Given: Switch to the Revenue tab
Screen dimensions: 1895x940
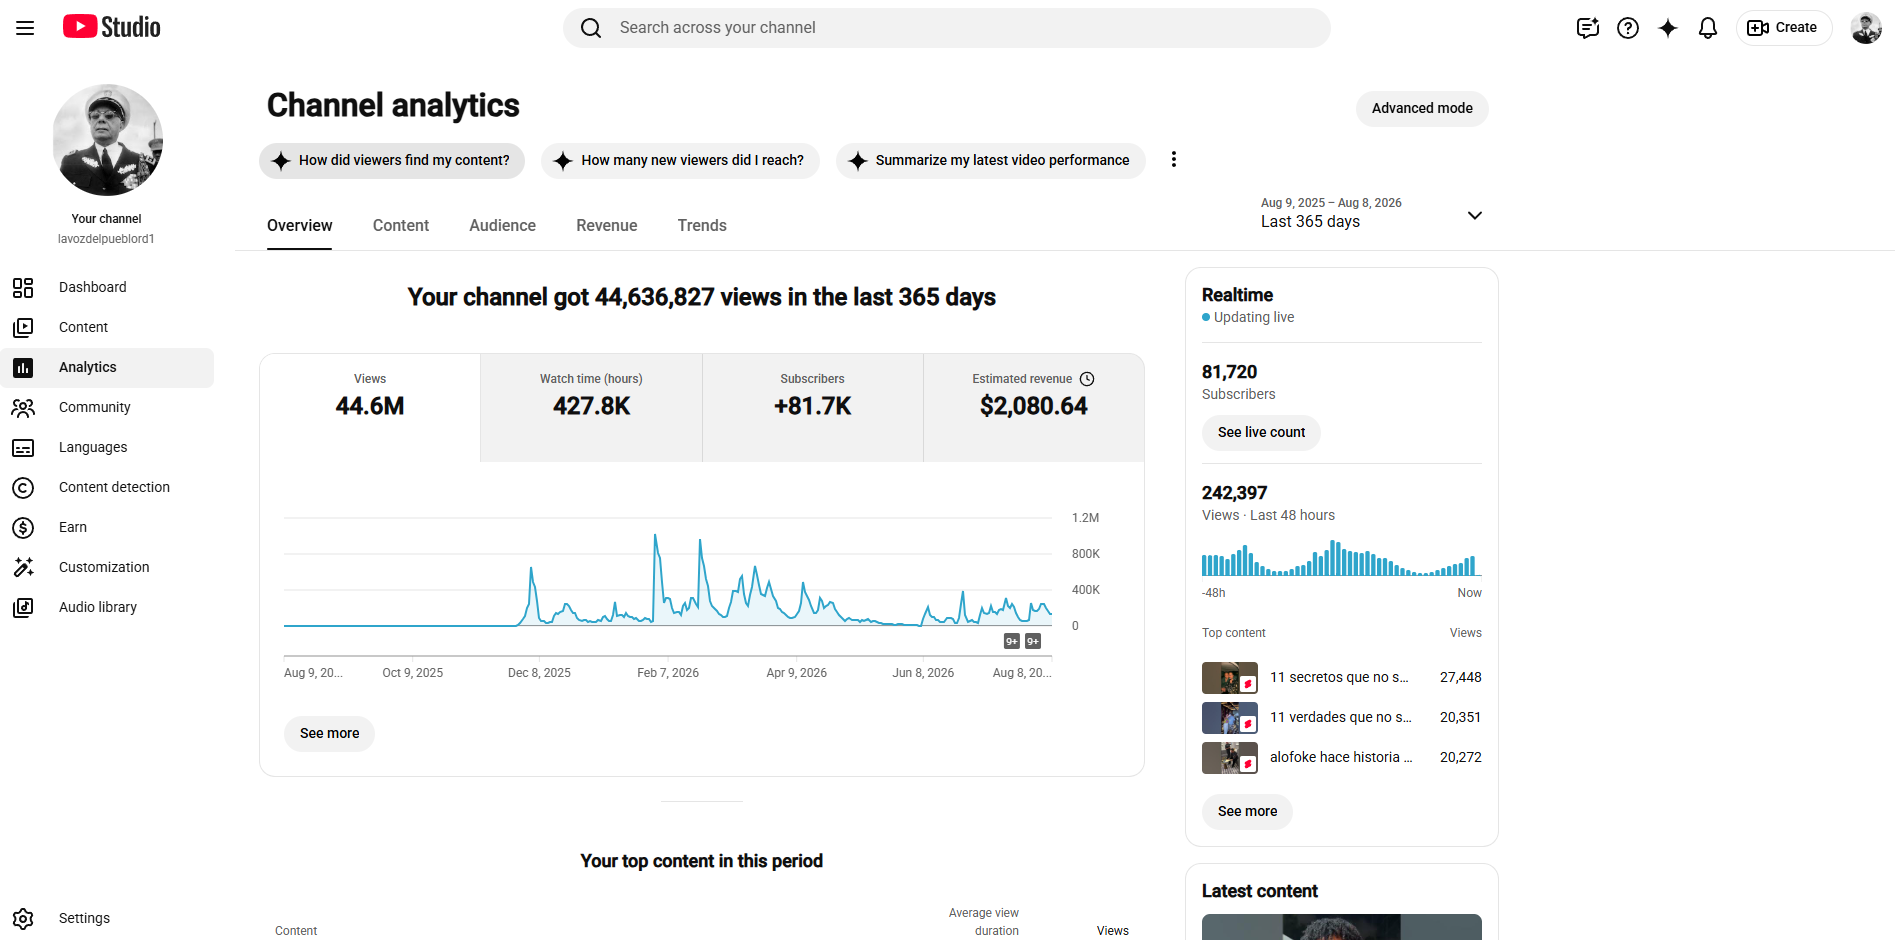Looking at the screenshot, I should tap(606, 226).
